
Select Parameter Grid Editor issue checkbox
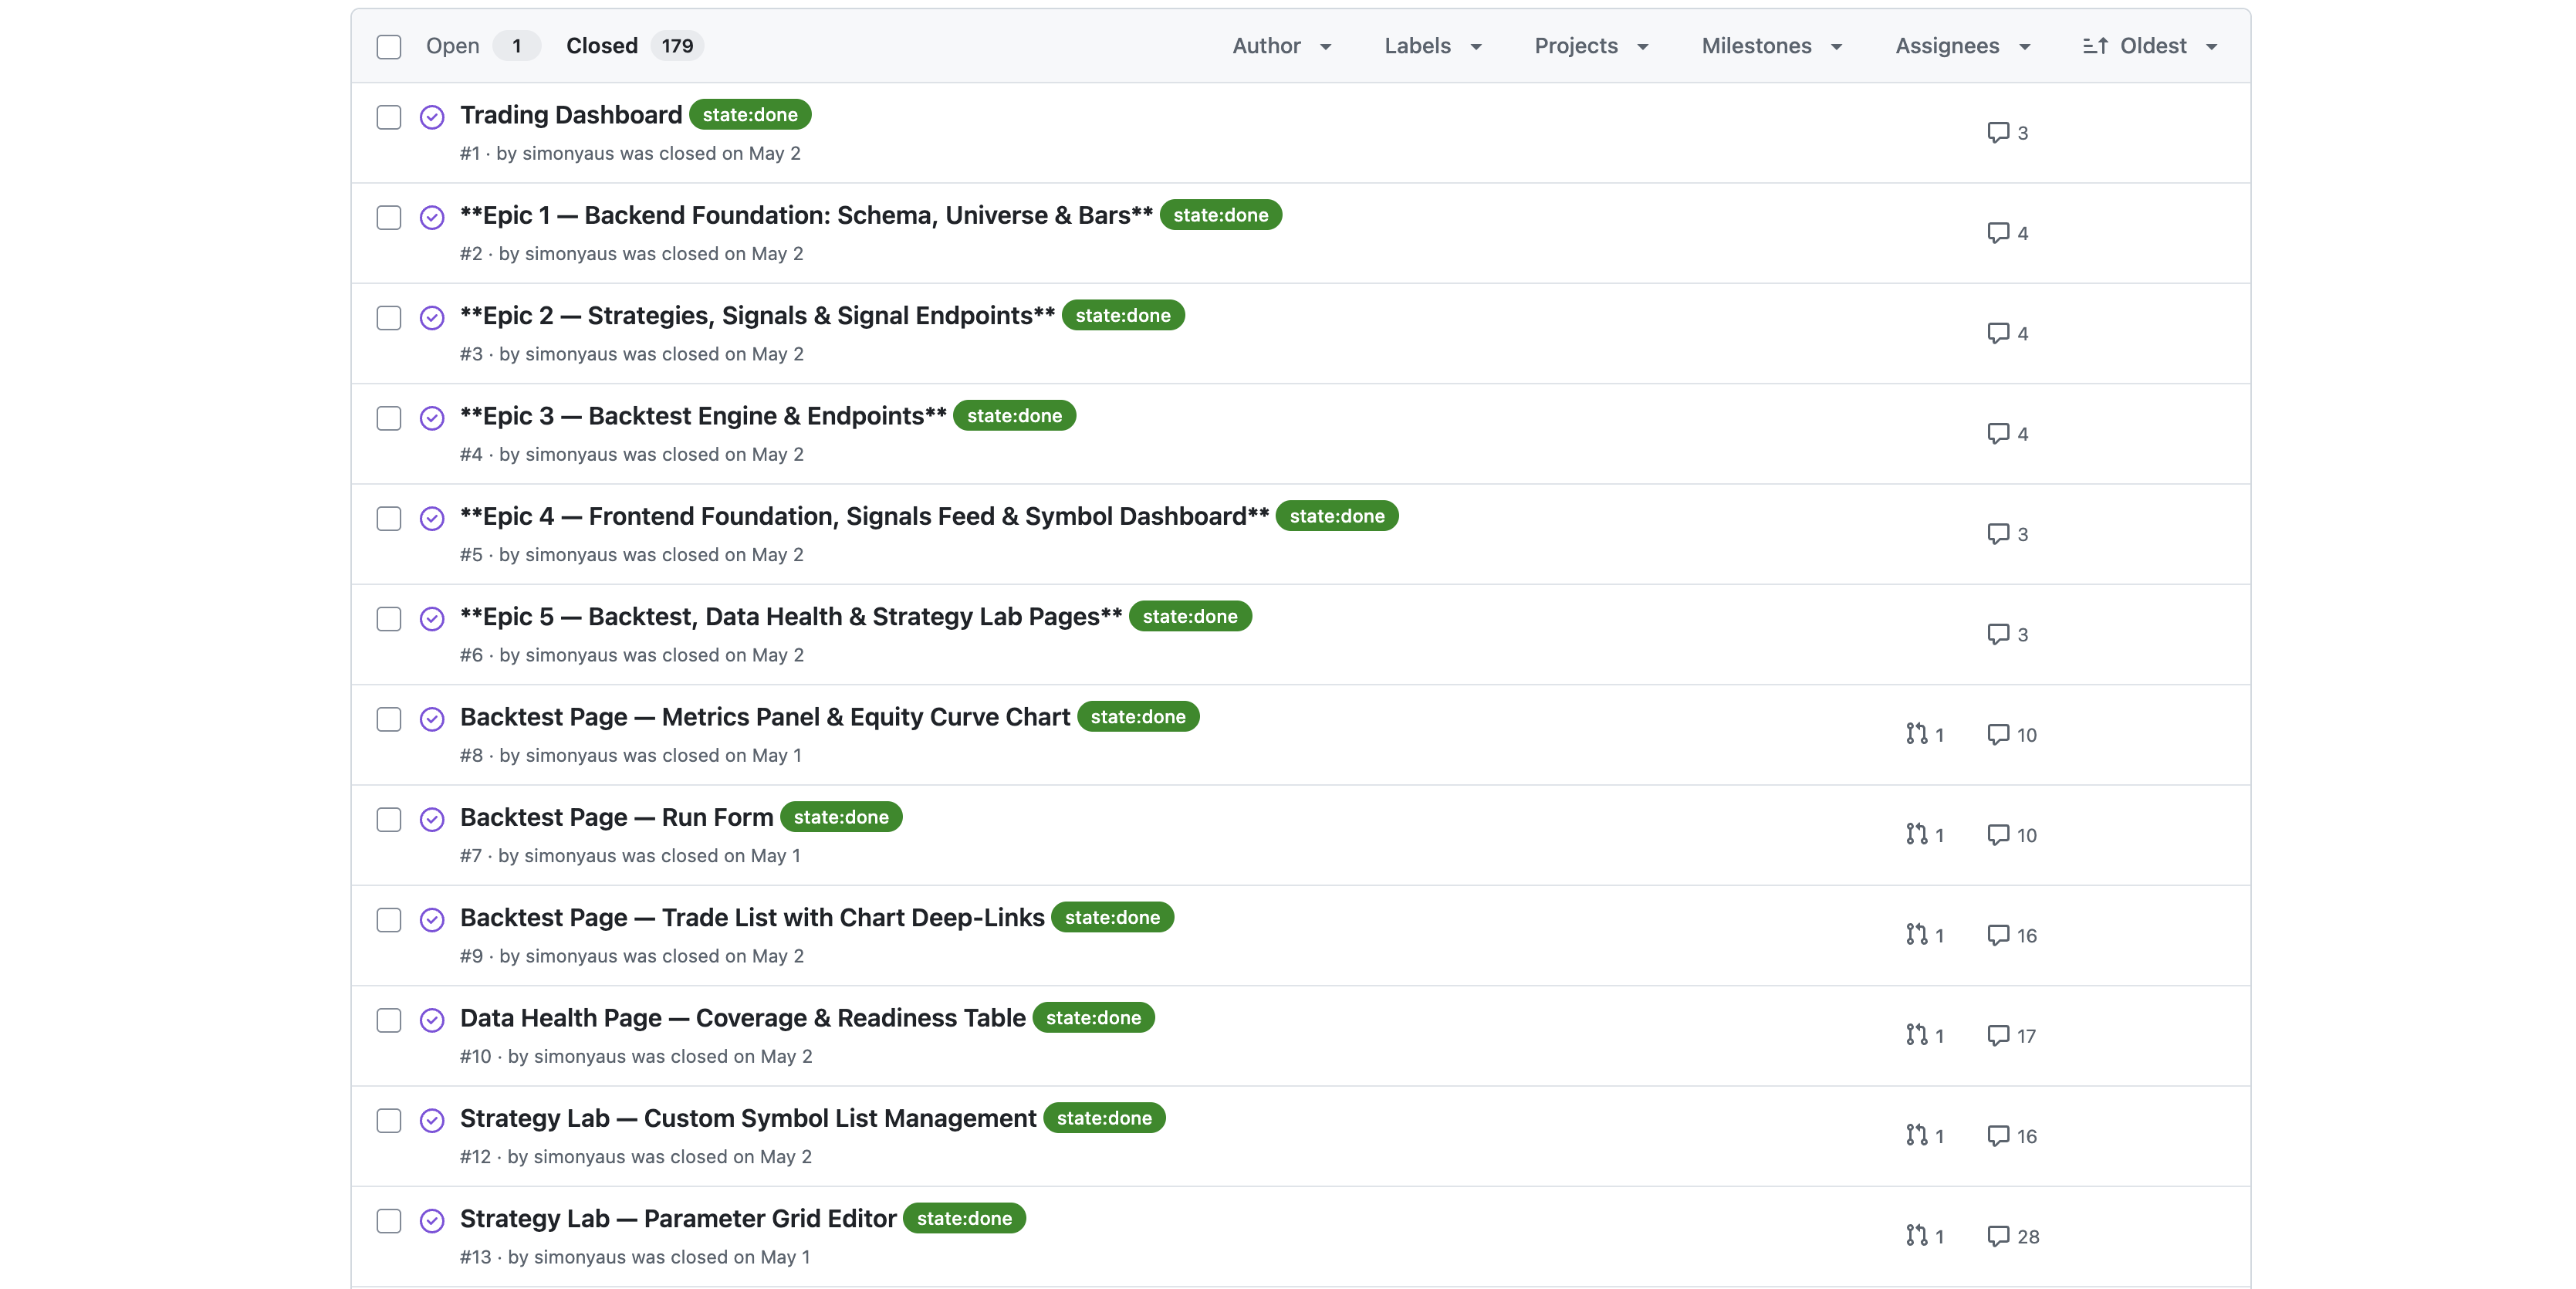pos(389,1221)
